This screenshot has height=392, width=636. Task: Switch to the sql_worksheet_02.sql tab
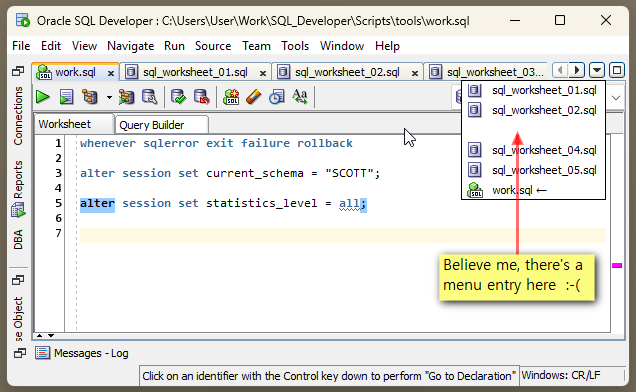(x=347, y=72)
